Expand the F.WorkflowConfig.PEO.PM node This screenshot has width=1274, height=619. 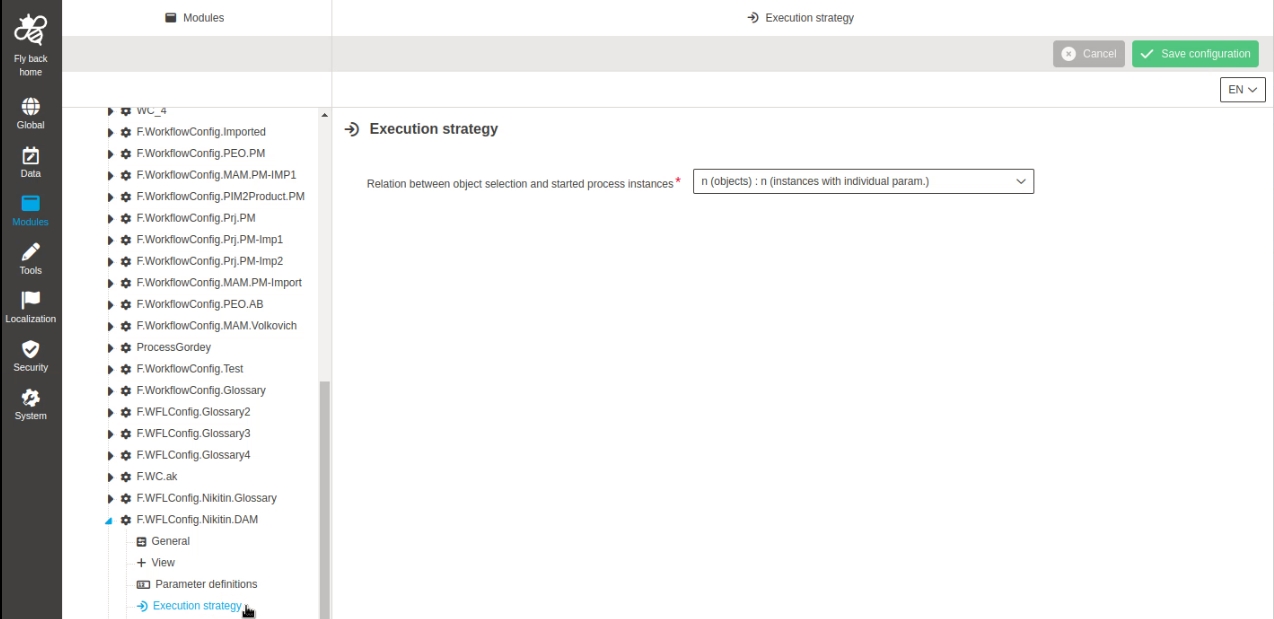[111, 153]
